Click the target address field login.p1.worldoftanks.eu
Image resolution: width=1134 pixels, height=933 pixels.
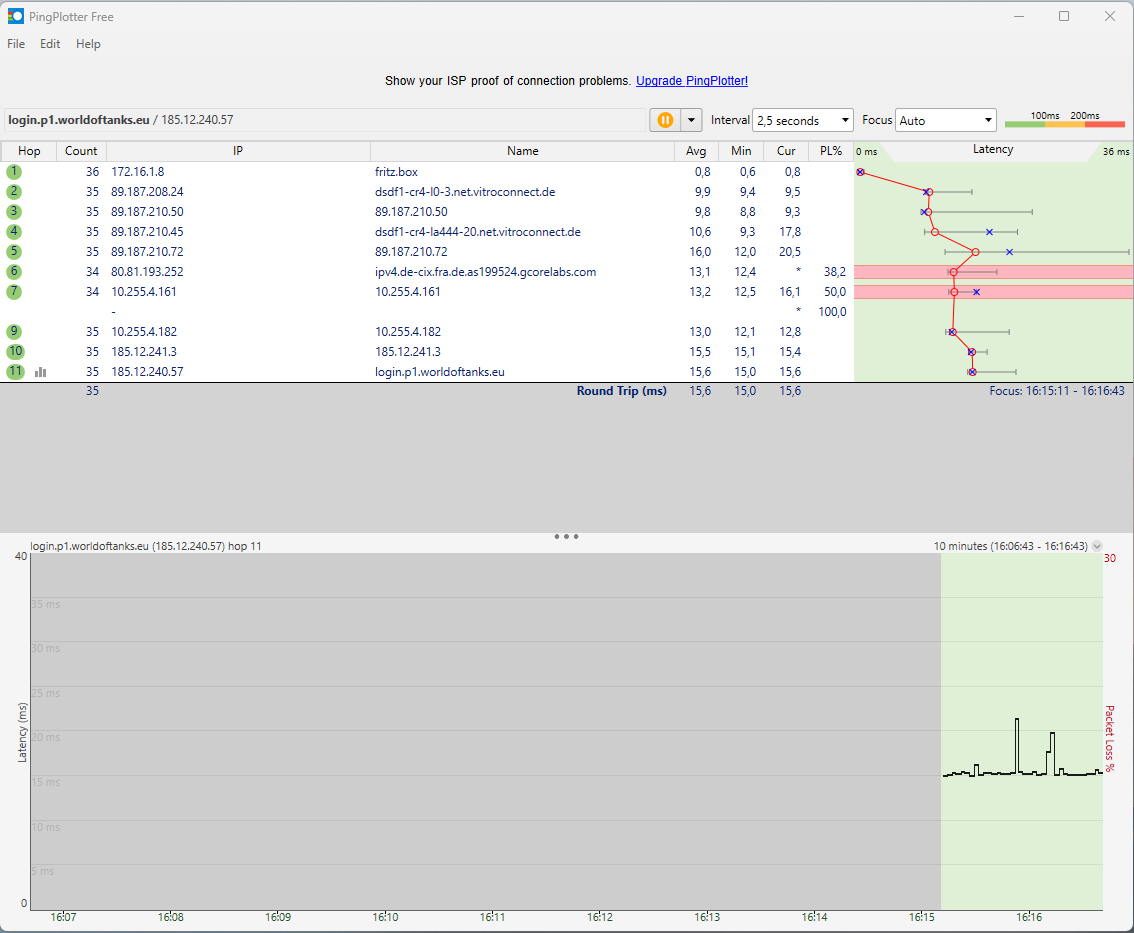click(x=324, y=120)
